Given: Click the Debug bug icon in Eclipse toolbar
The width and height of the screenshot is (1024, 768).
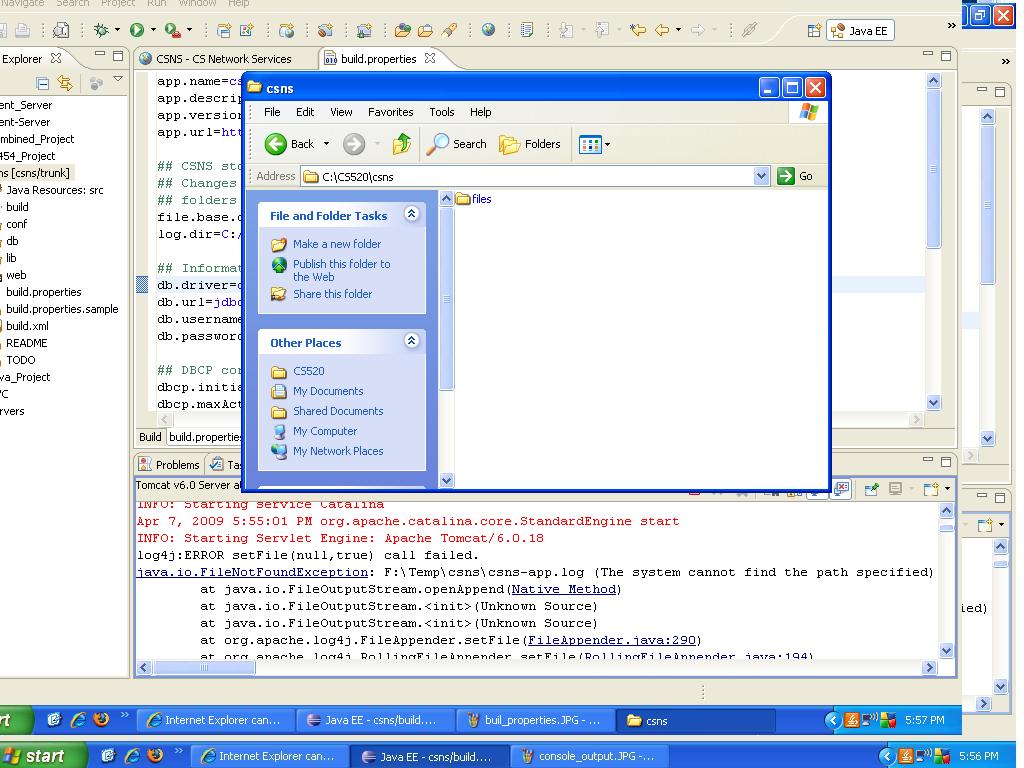Looking at the screenshot, I should 100,30.
